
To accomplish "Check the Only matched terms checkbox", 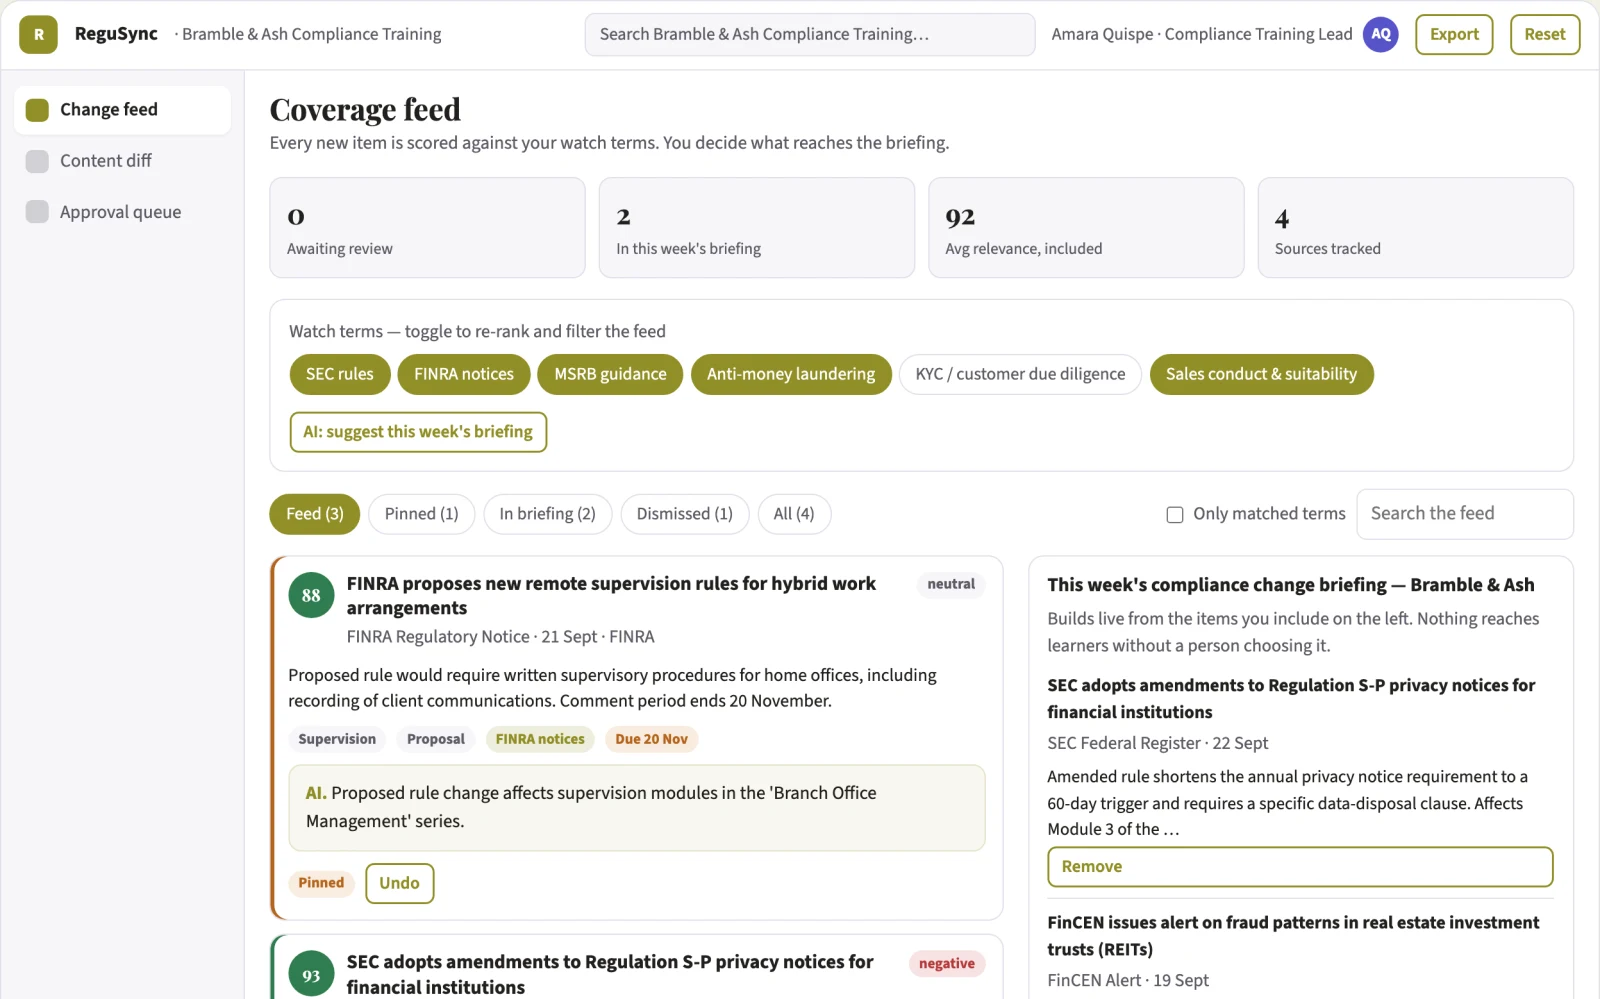I will tap(1175, 515).
